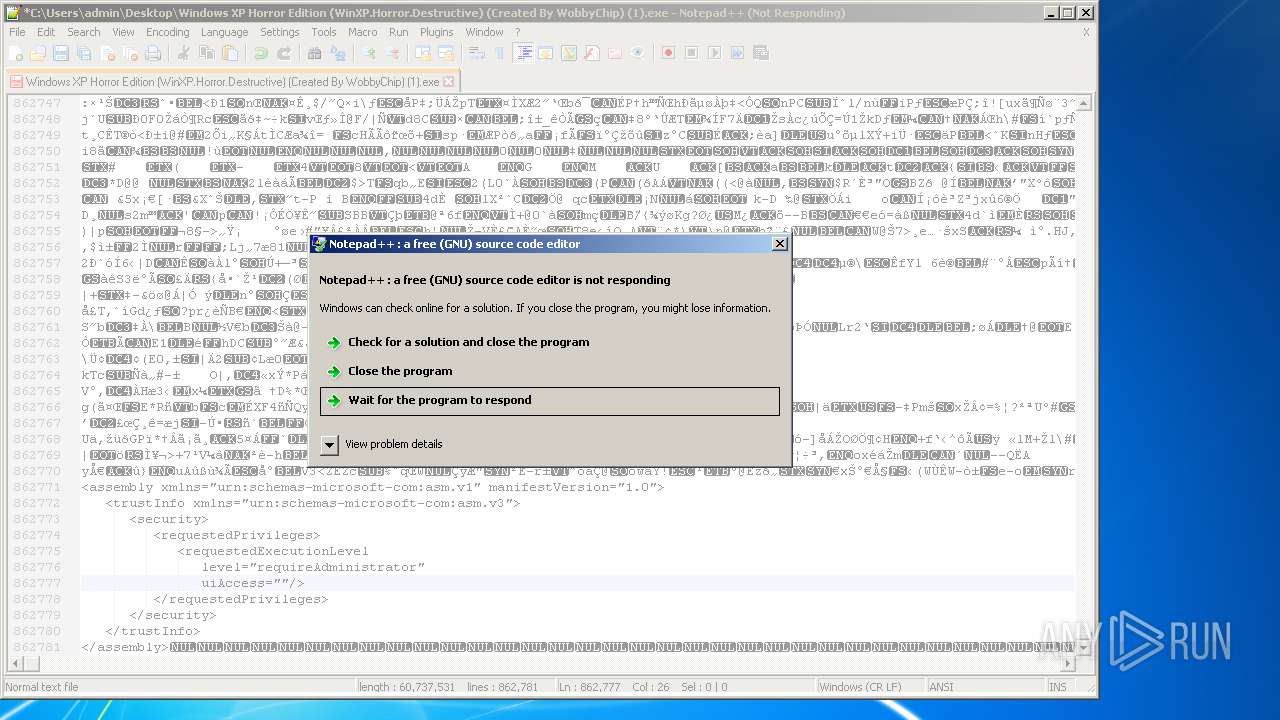Click the Copy toolbar icon
Screen dimensions: 1280x720
[x=208, y=53]
